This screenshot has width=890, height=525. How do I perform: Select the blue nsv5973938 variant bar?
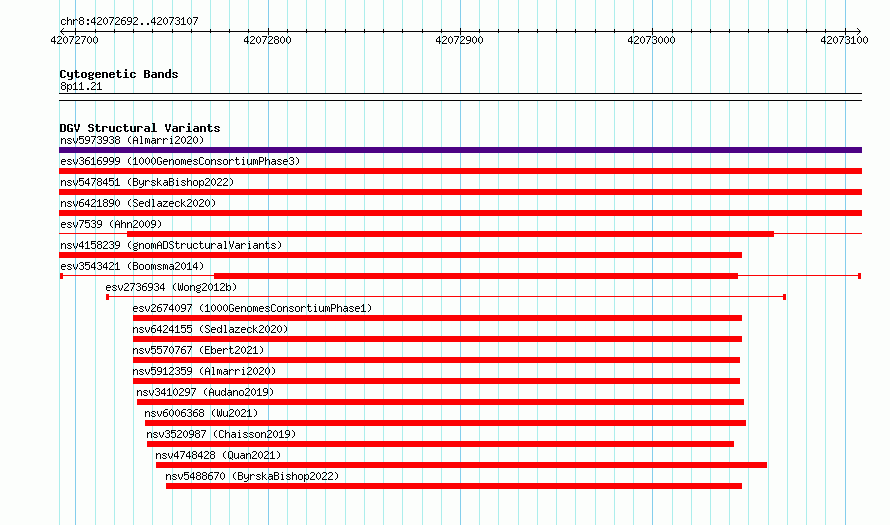460,150
